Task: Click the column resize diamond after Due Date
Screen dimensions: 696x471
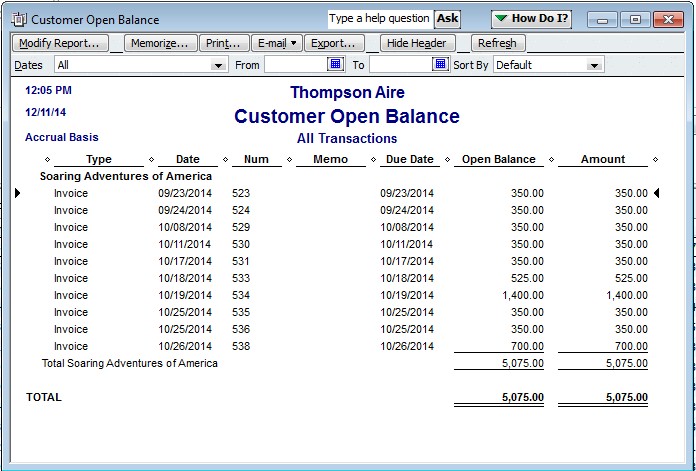Action: click(445, 160)
